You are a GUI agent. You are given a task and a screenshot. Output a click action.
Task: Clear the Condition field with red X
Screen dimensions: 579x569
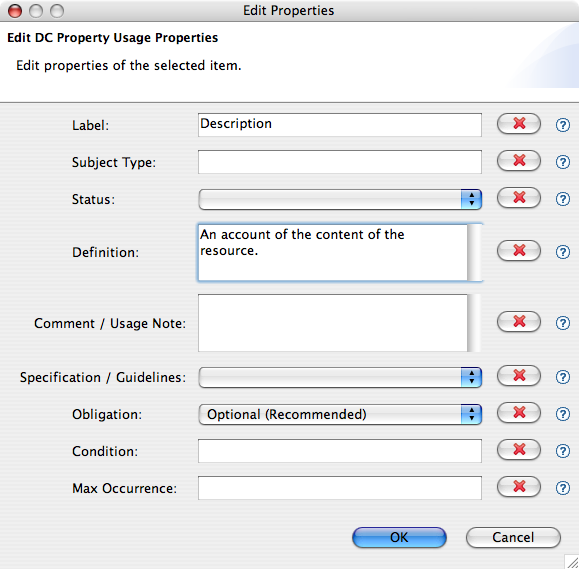519,449
